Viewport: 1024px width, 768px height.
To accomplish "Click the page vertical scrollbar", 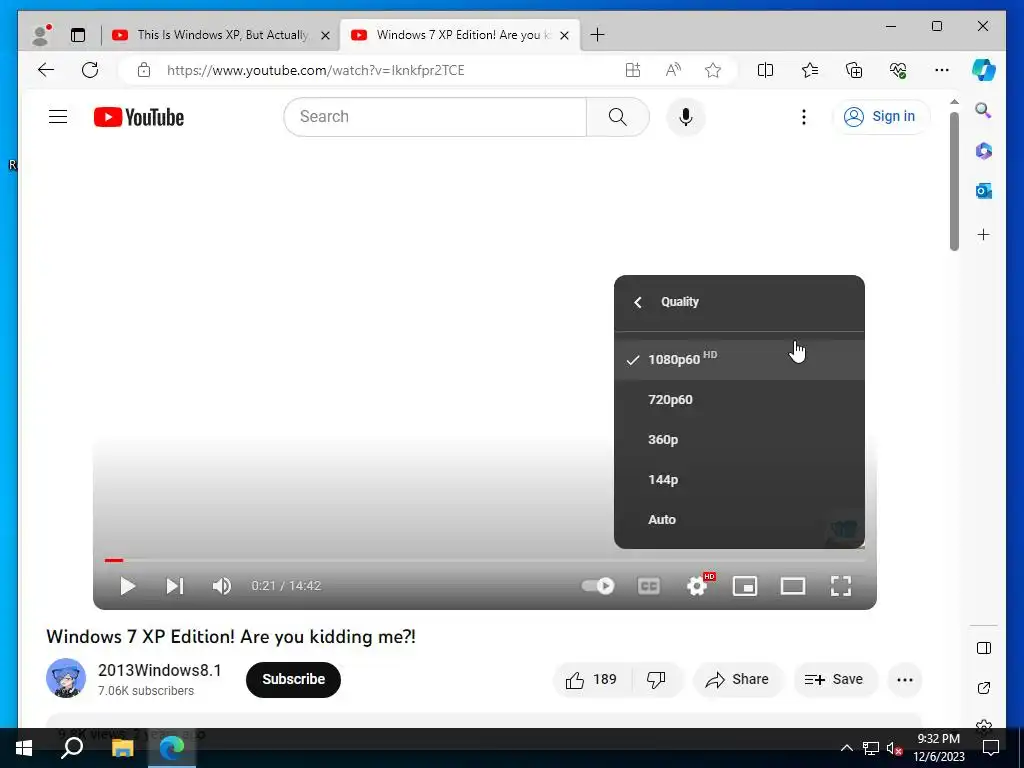I will [954, 181].
